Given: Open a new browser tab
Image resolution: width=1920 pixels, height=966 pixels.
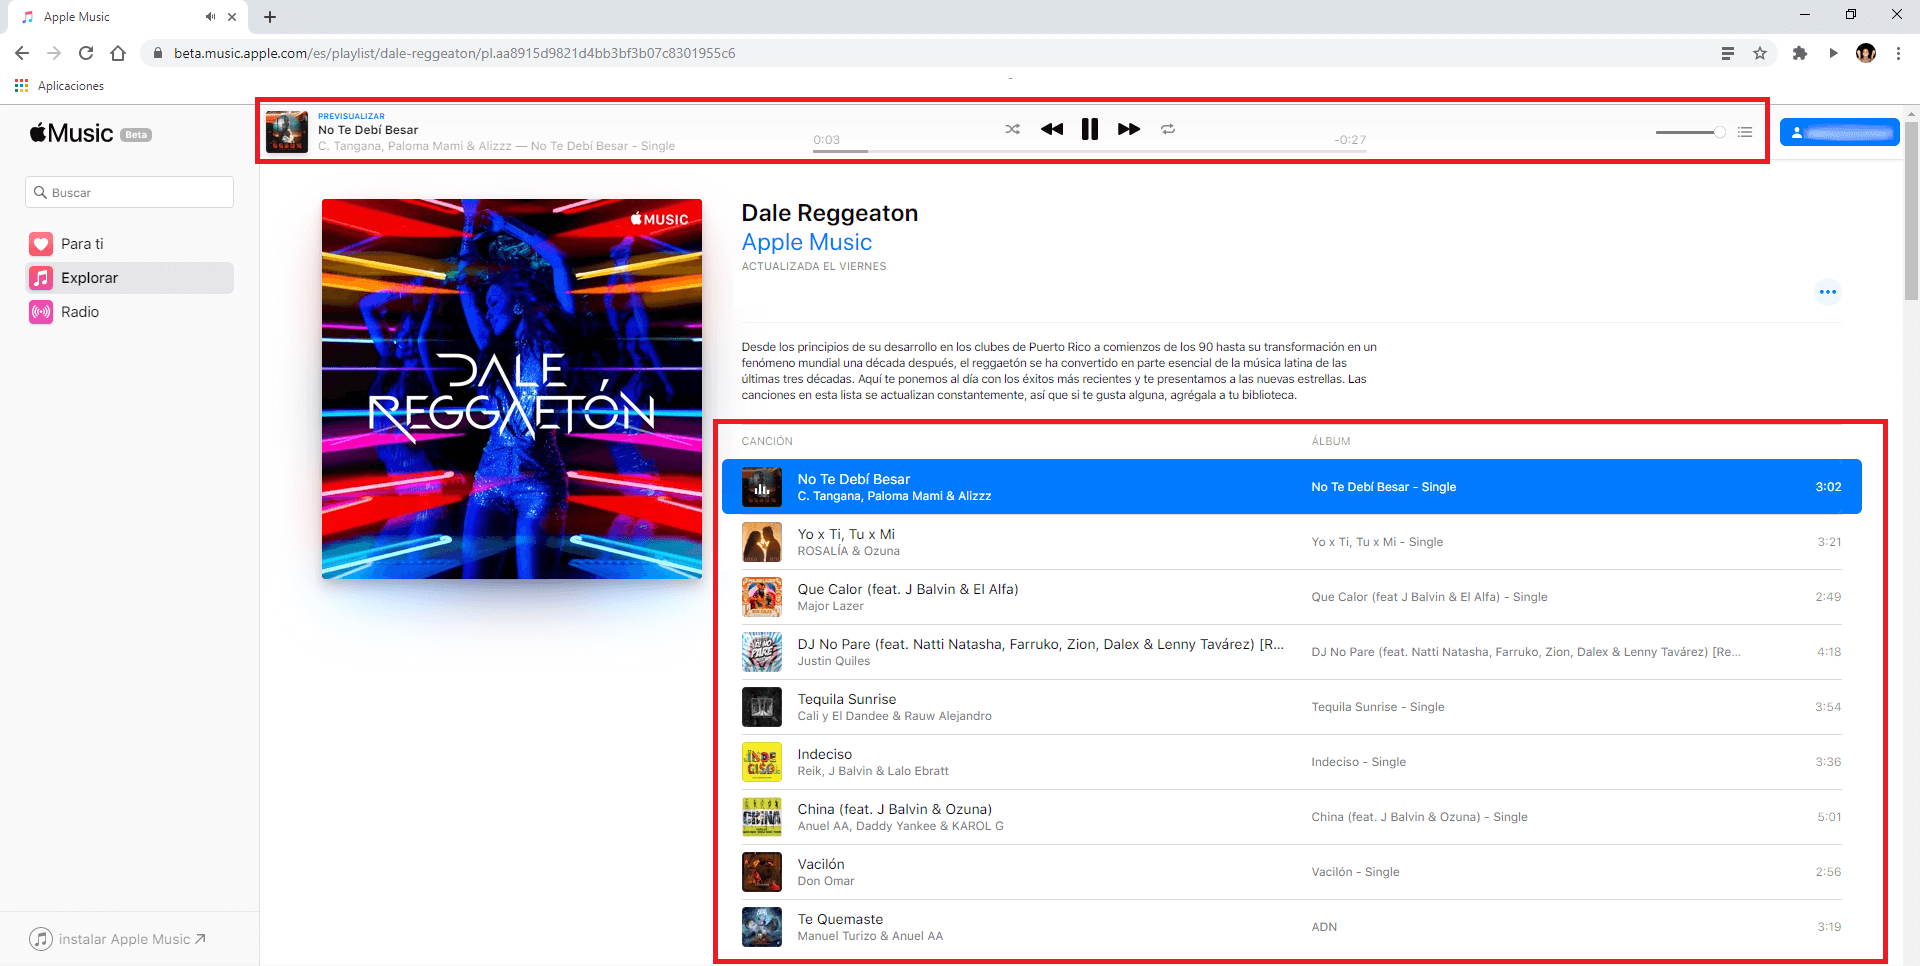Looking at the screenshot, I should (x=270, y=17).
